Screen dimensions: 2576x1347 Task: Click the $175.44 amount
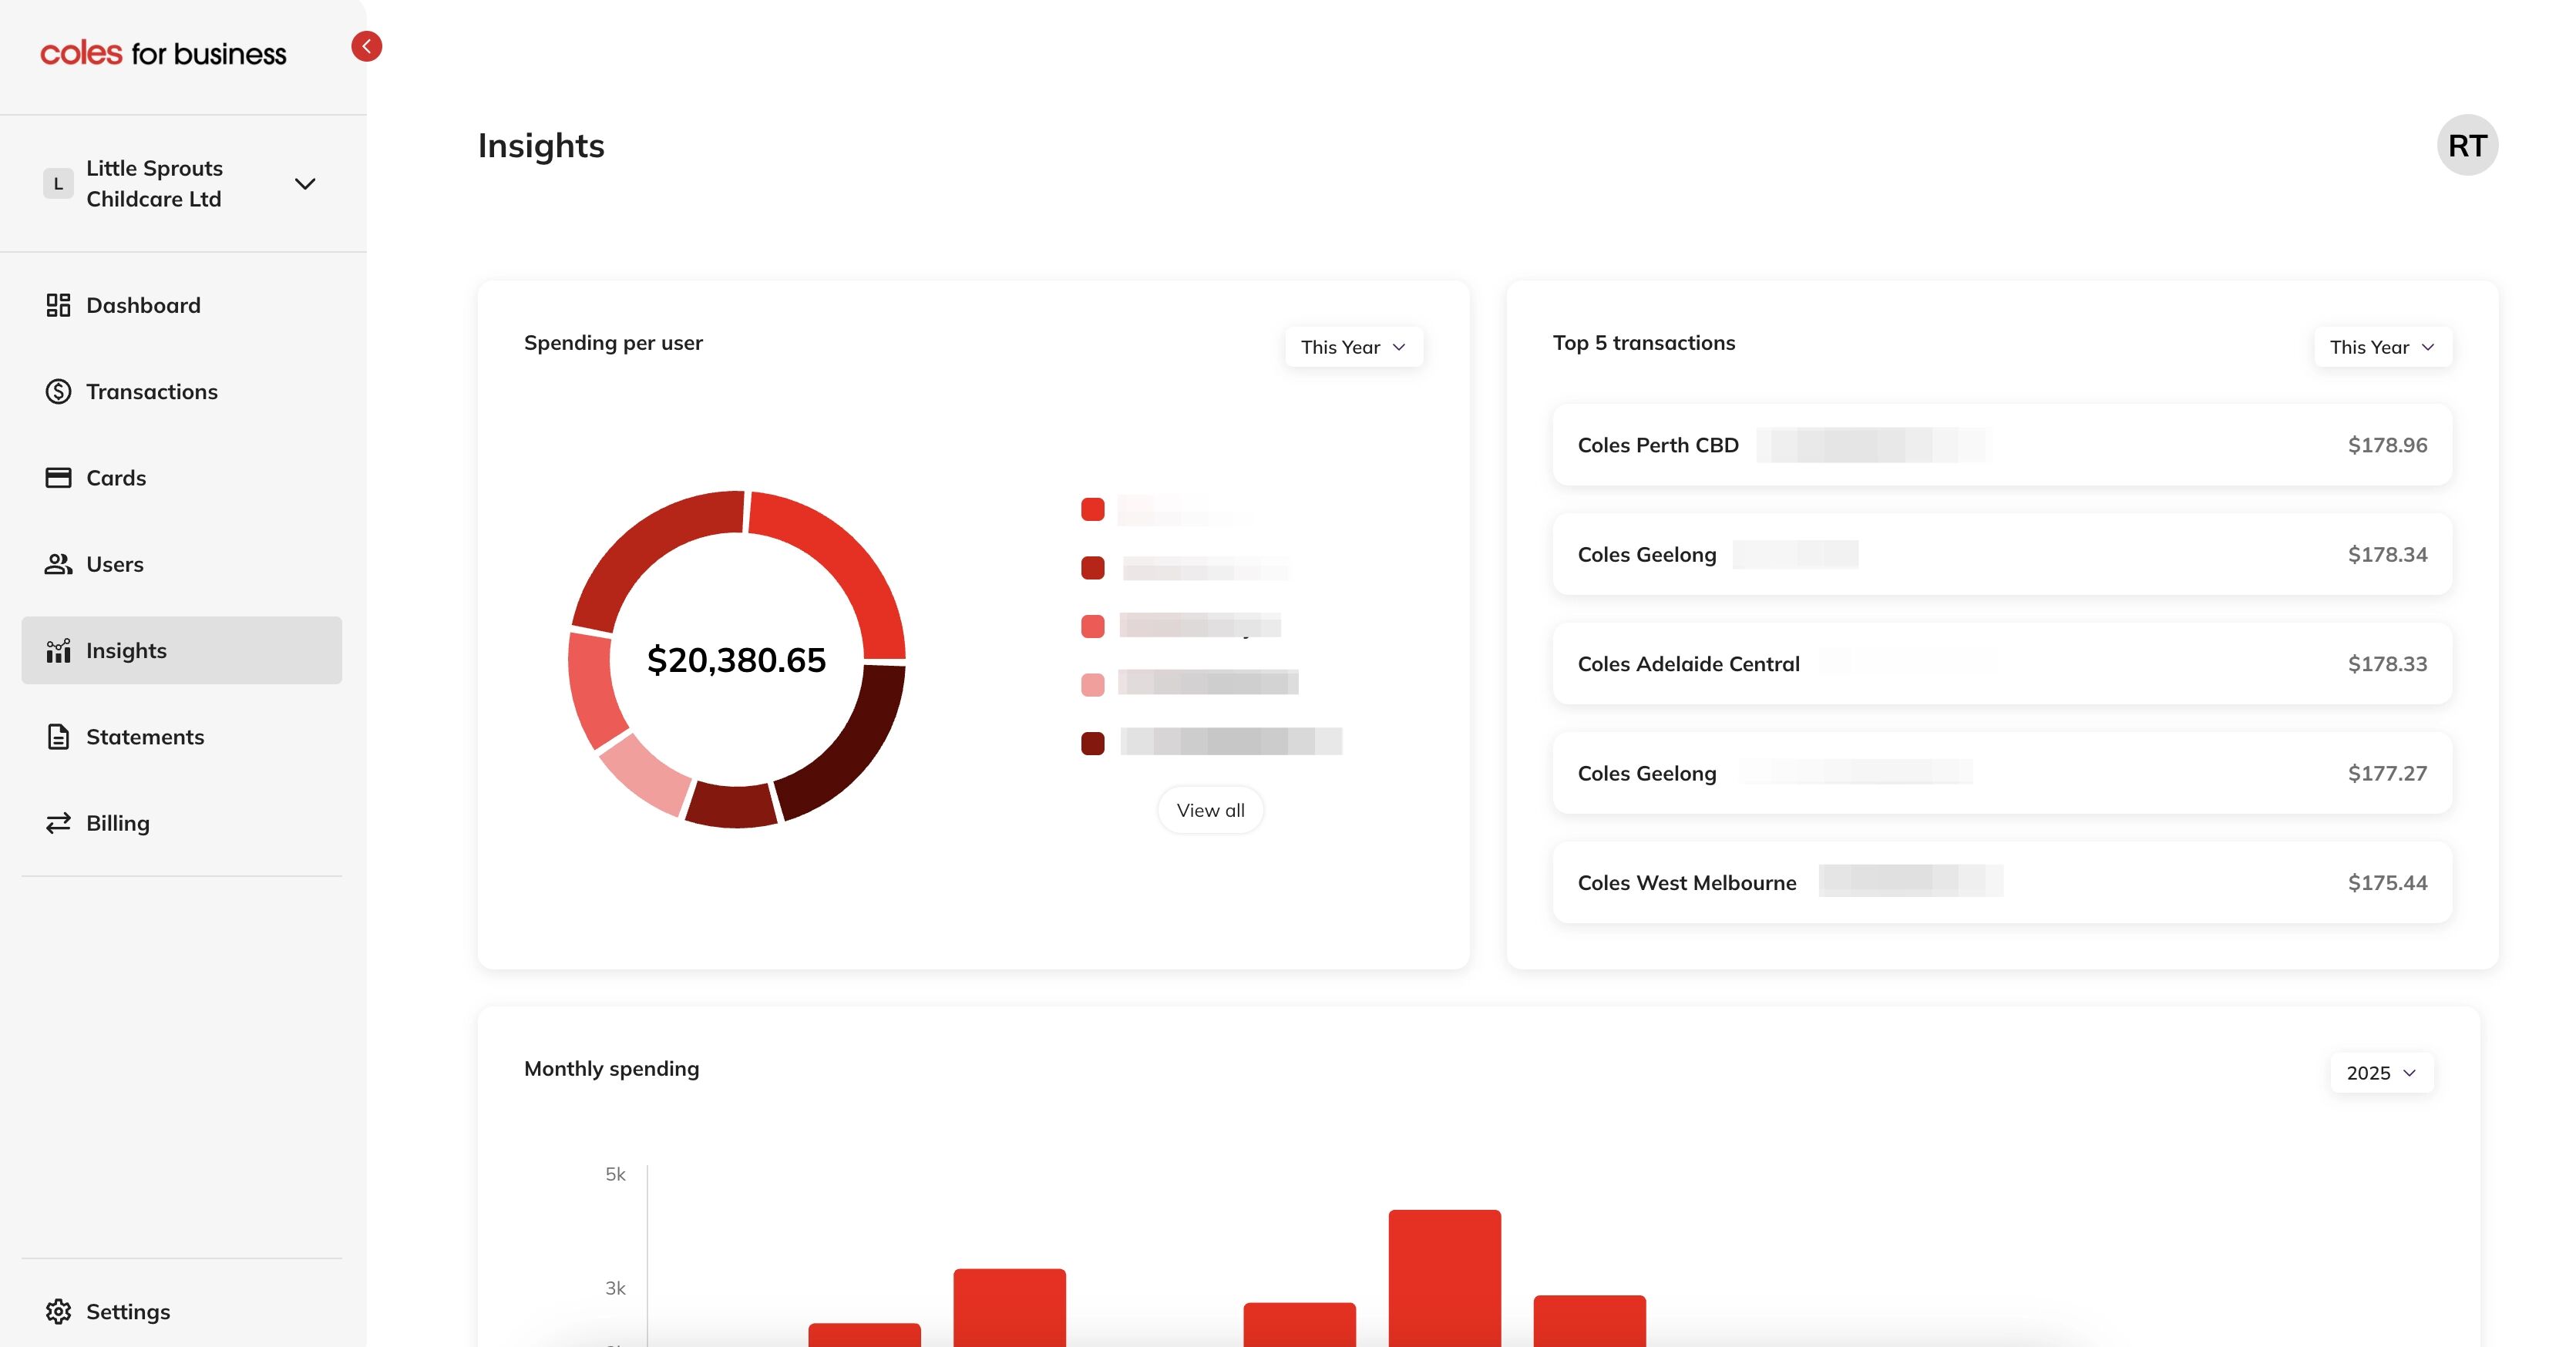2387,882
